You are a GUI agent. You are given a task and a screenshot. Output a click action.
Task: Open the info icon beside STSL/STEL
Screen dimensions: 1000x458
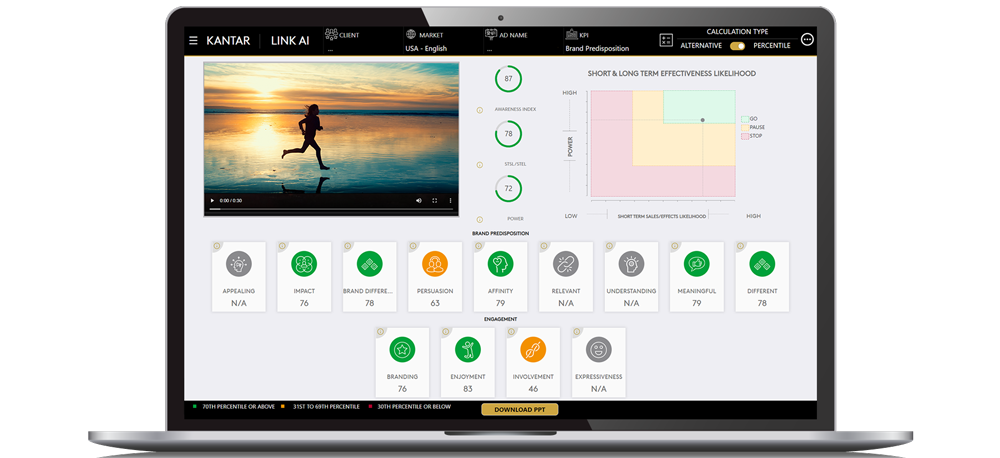480,165
